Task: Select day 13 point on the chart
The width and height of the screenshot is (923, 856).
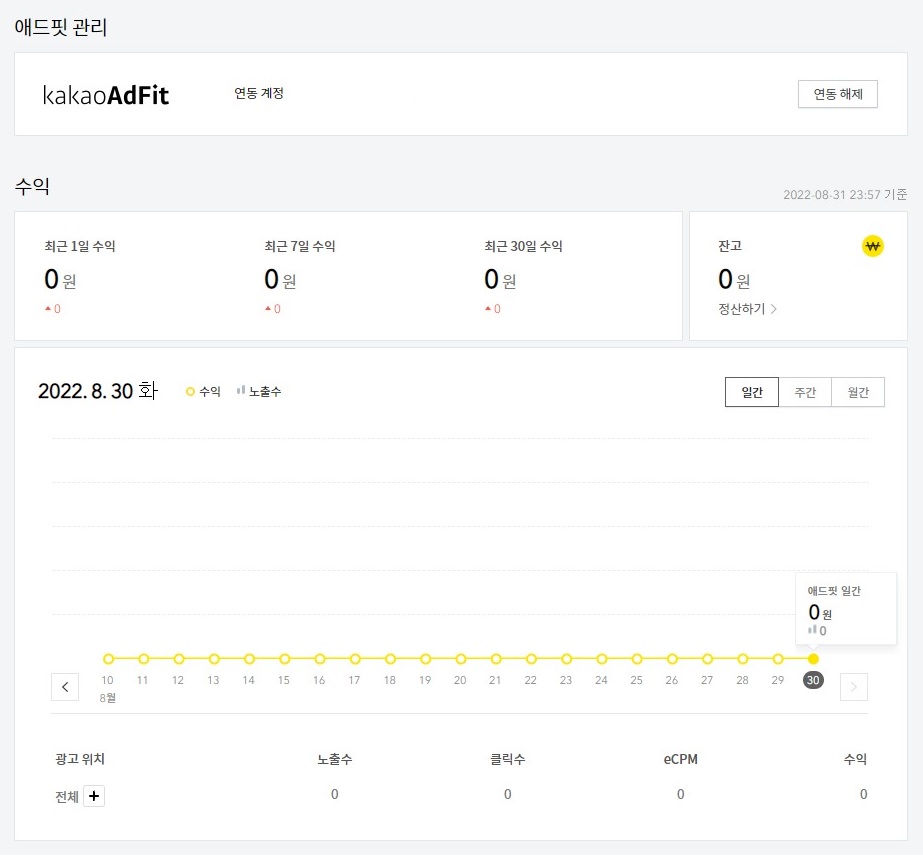Action: click(x=214, y=659)
